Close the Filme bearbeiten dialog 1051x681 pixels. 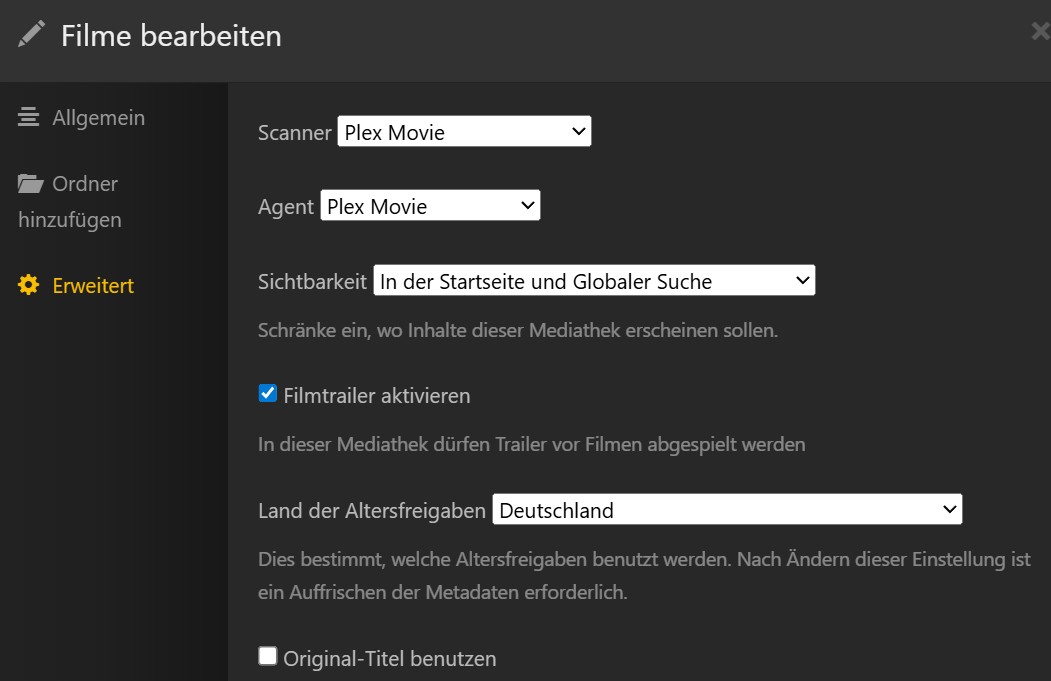1040,31
